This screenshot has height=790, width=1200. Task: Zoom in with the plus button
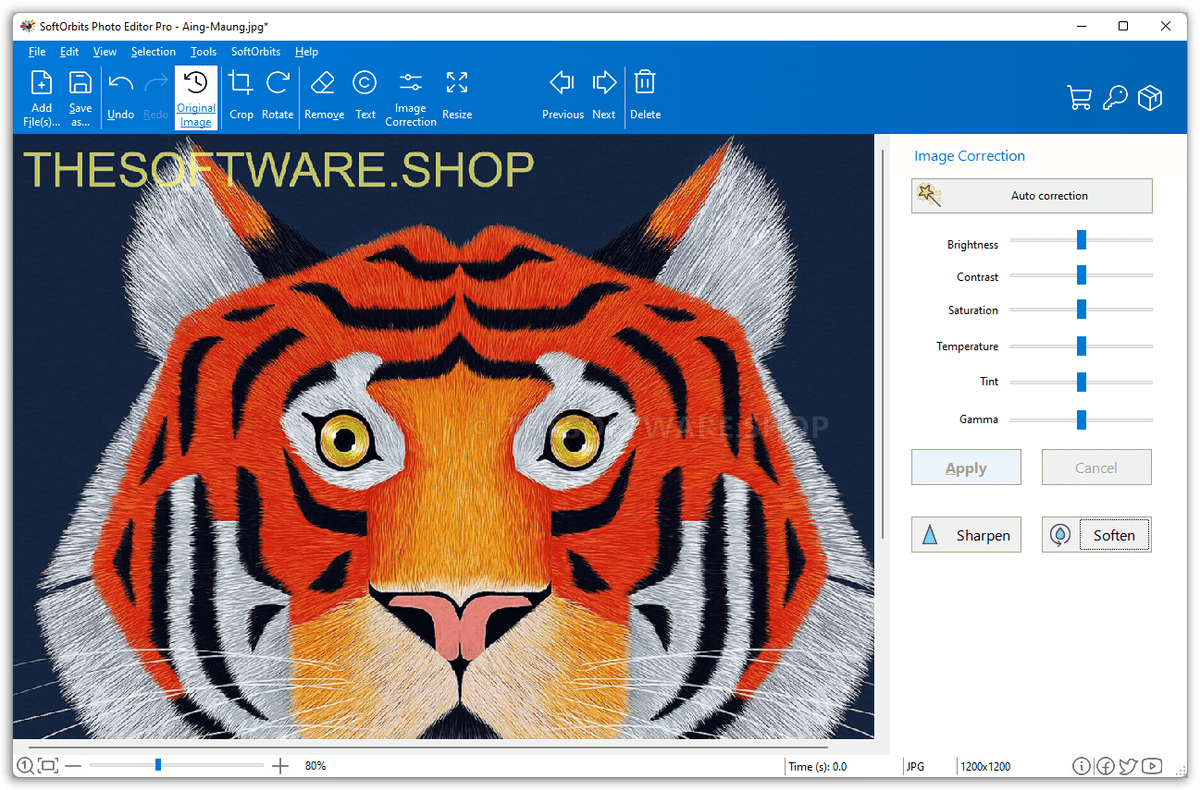280,766
